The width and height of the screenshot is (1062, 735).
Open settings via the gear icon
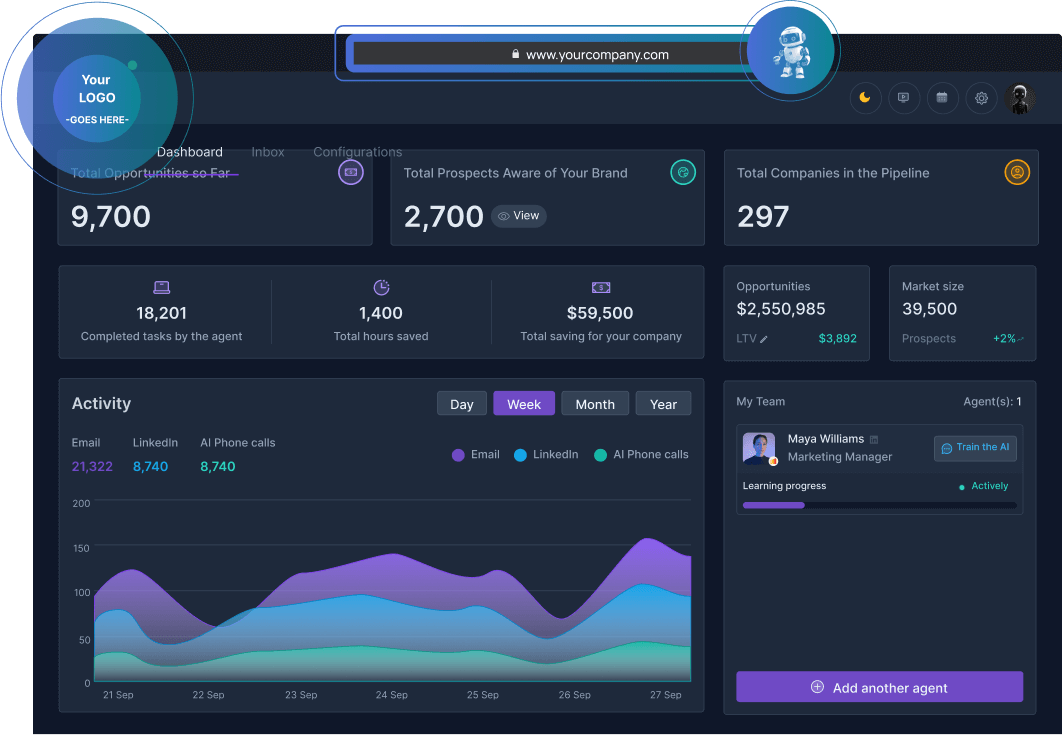click(981, 98)
